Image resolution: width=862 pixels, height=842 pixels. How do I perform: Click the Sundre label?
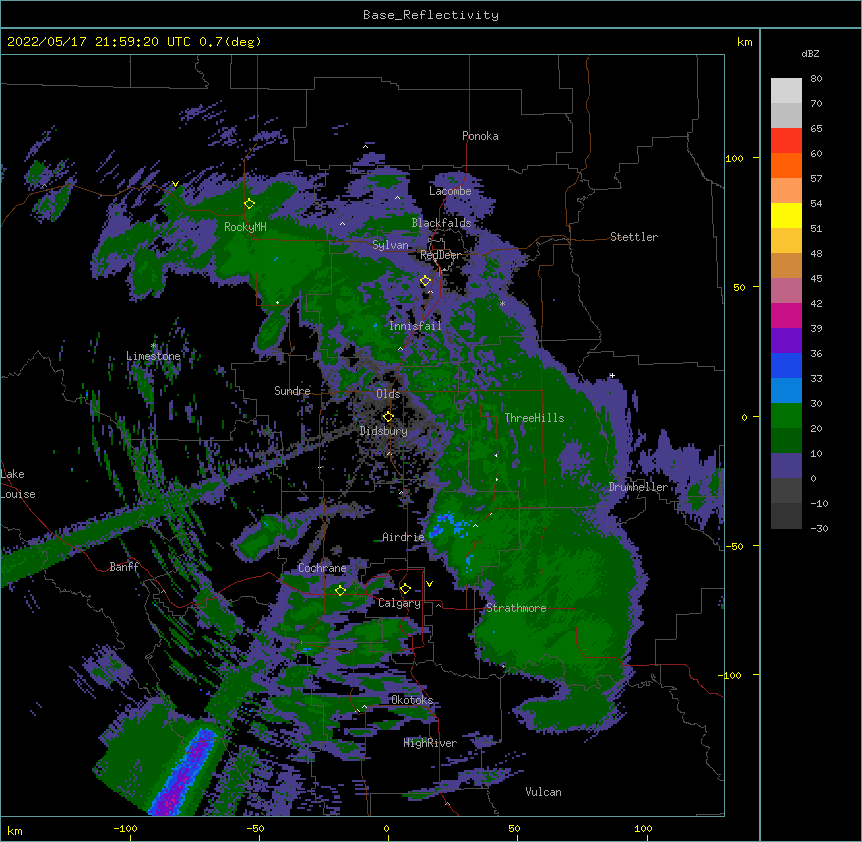tap(292, 391)
